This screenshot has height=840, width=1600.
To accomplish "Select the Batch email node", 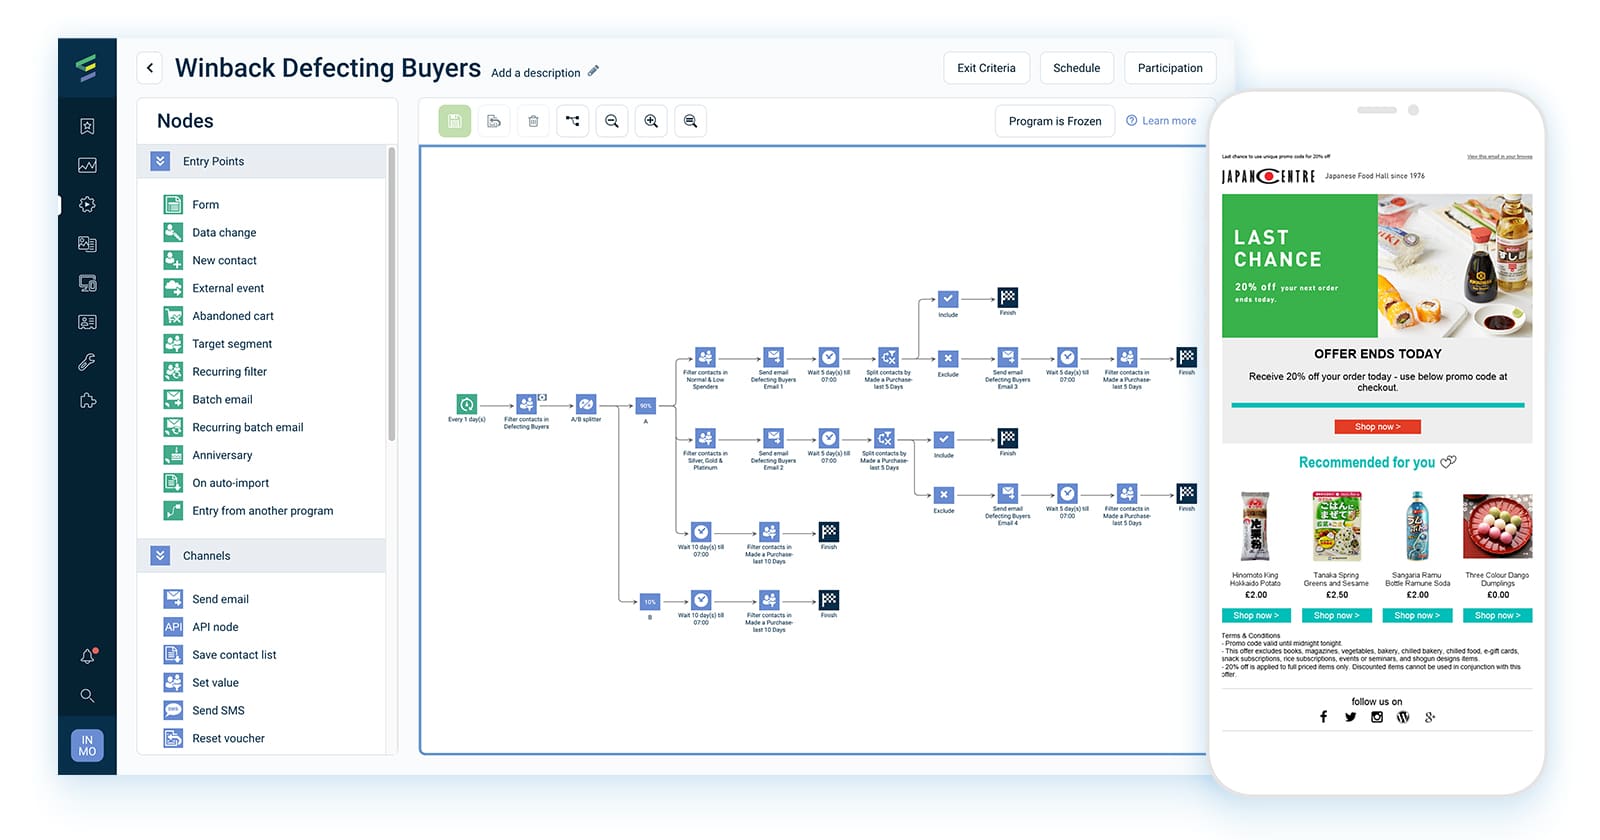I will (208, 399).
